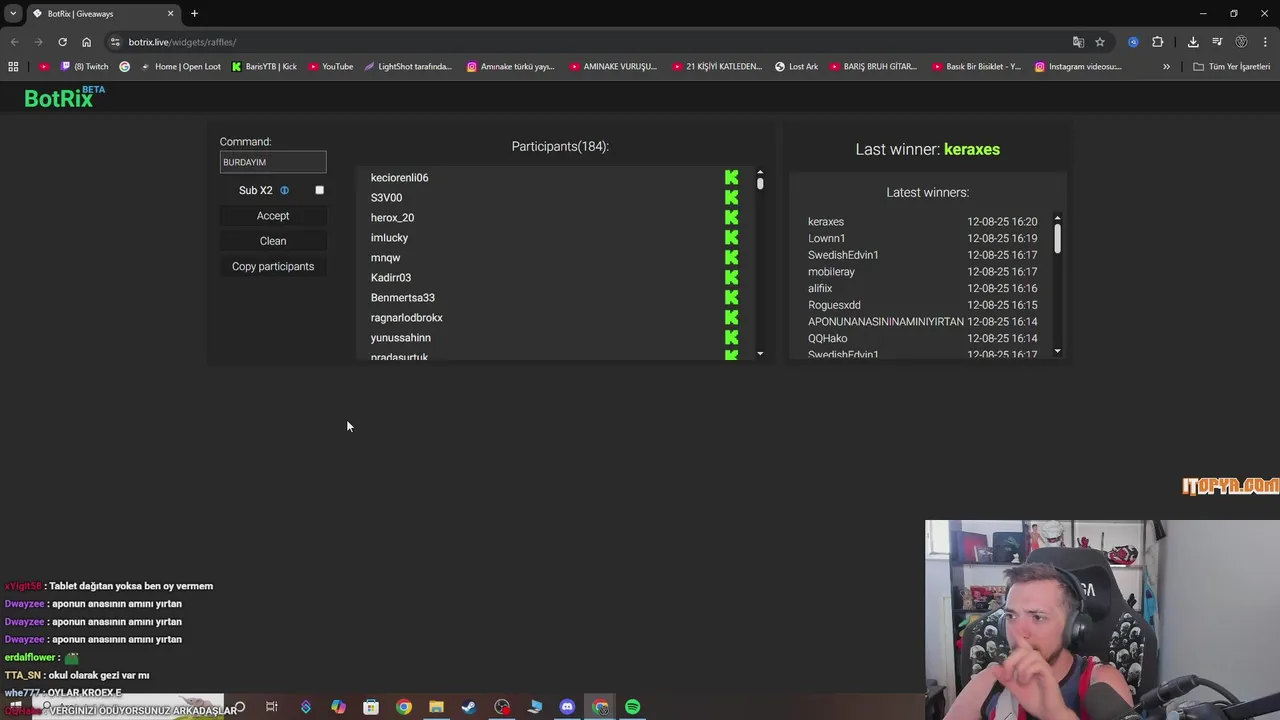Click participants list scroll-up arrow
The width and height of the screenshot is (1280, 720).
pyautogui.click(x=760, y=172)
